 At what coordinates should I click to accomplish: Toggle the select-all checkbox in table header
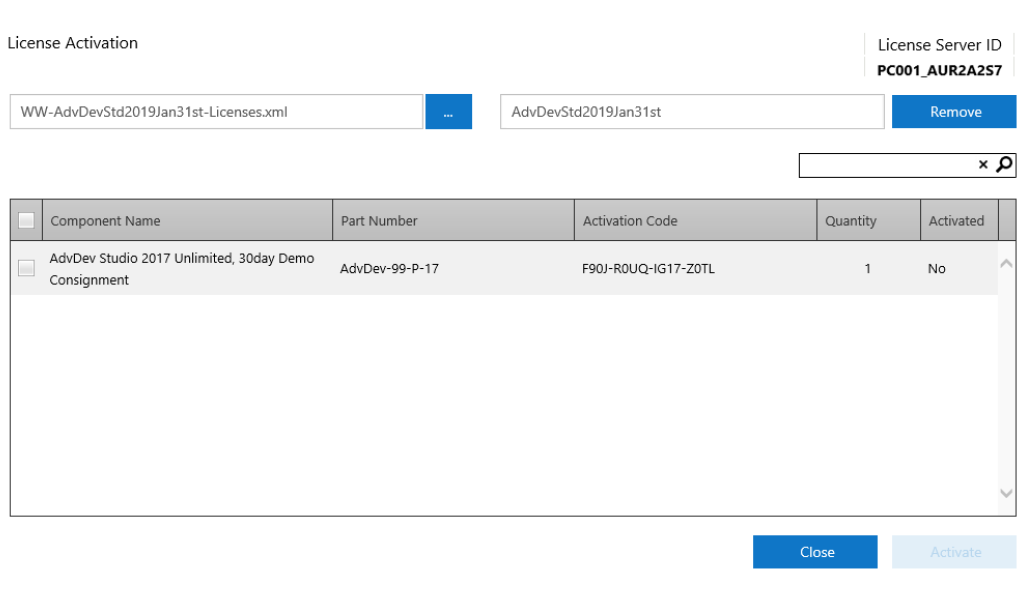(x=26, y=220)
